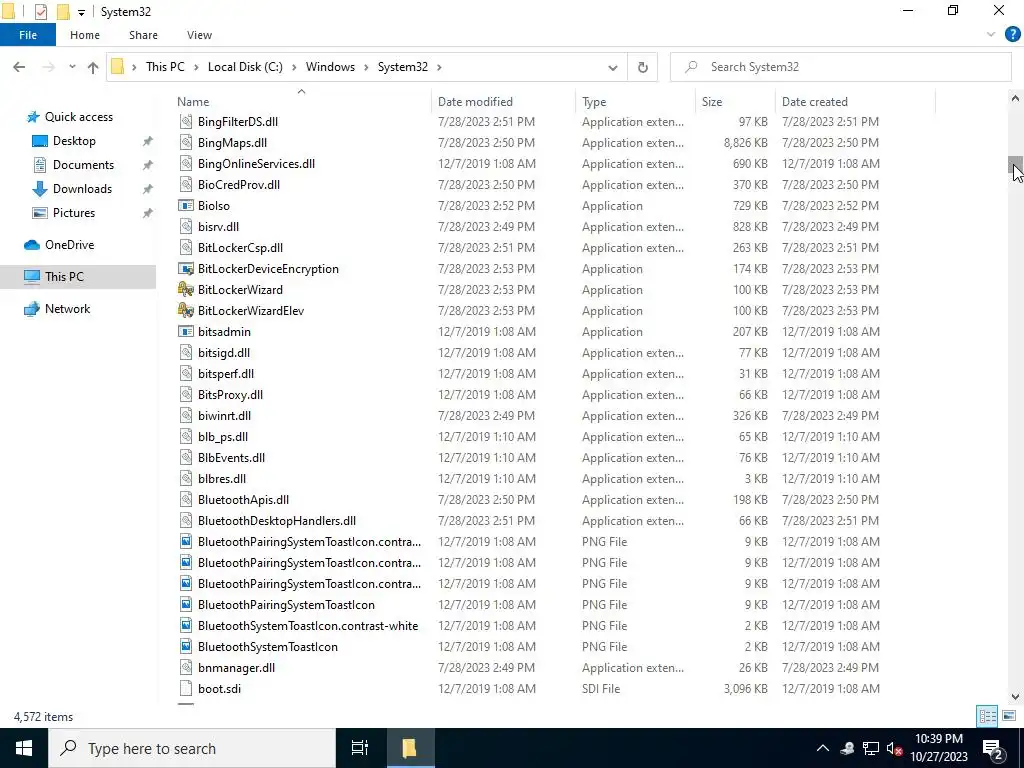Expand the Windows breadcrumb chevron
This screenshot has height=768, width=1024.
(366, 67)
